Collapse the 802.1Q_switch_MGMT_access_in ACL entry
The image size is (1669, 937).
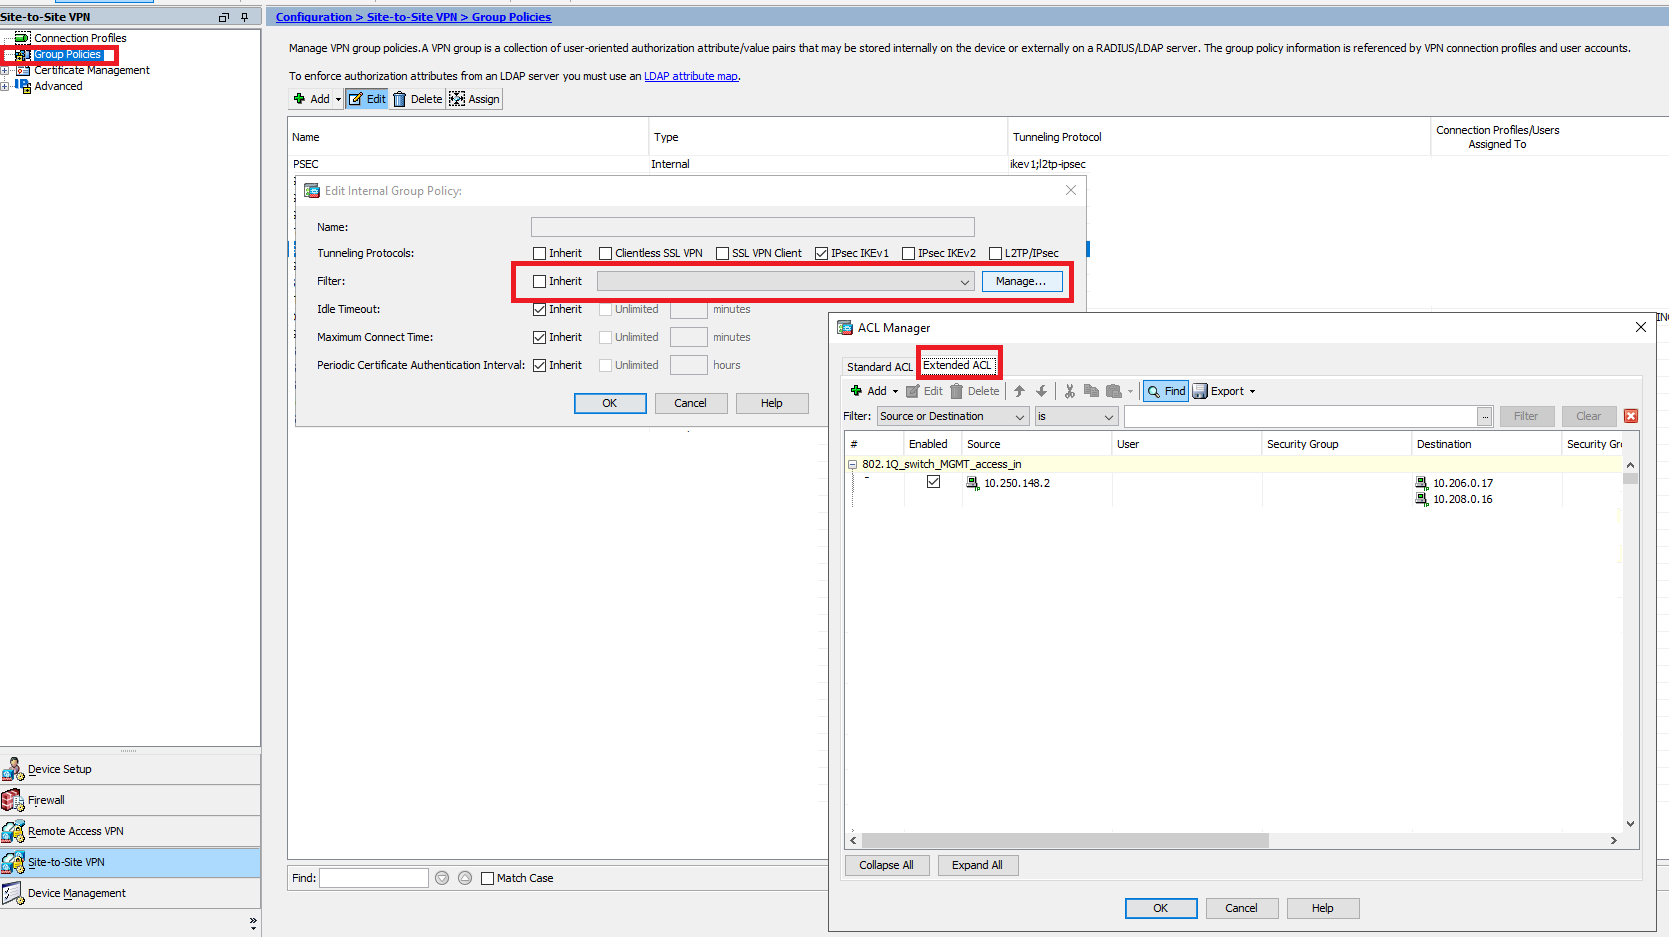coord(853,464)
